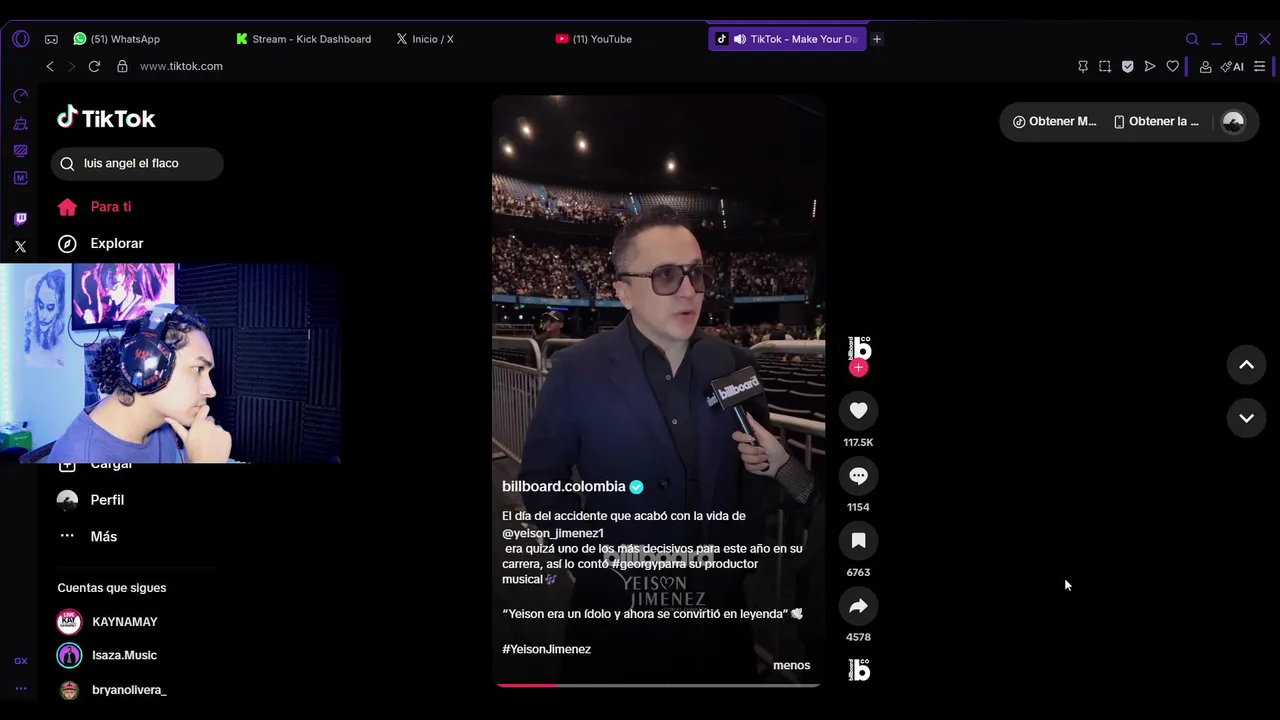Seek on the video progress bar
Viewport: 1280px width, 720px height.
click(658, 685)
